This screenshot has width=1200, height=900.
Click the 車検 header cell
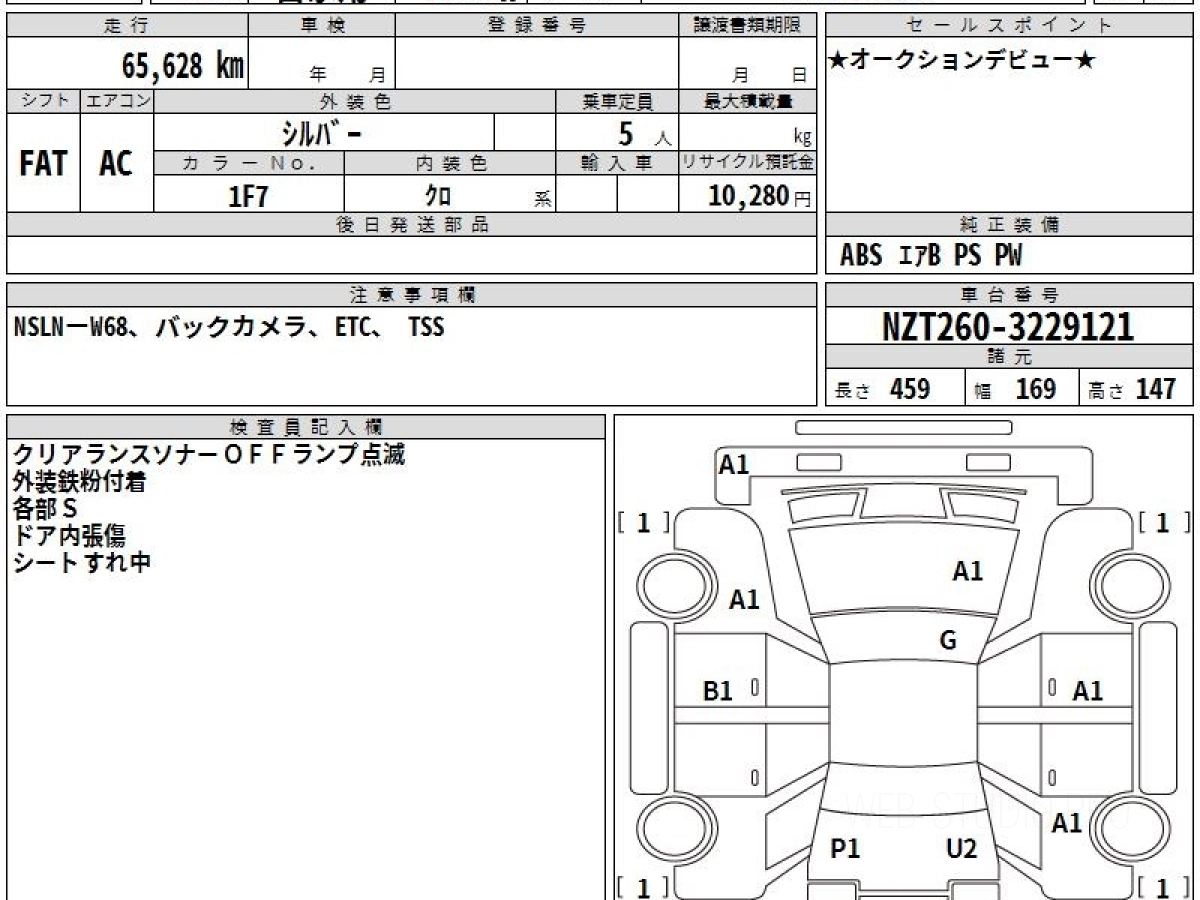coord(322,26)
